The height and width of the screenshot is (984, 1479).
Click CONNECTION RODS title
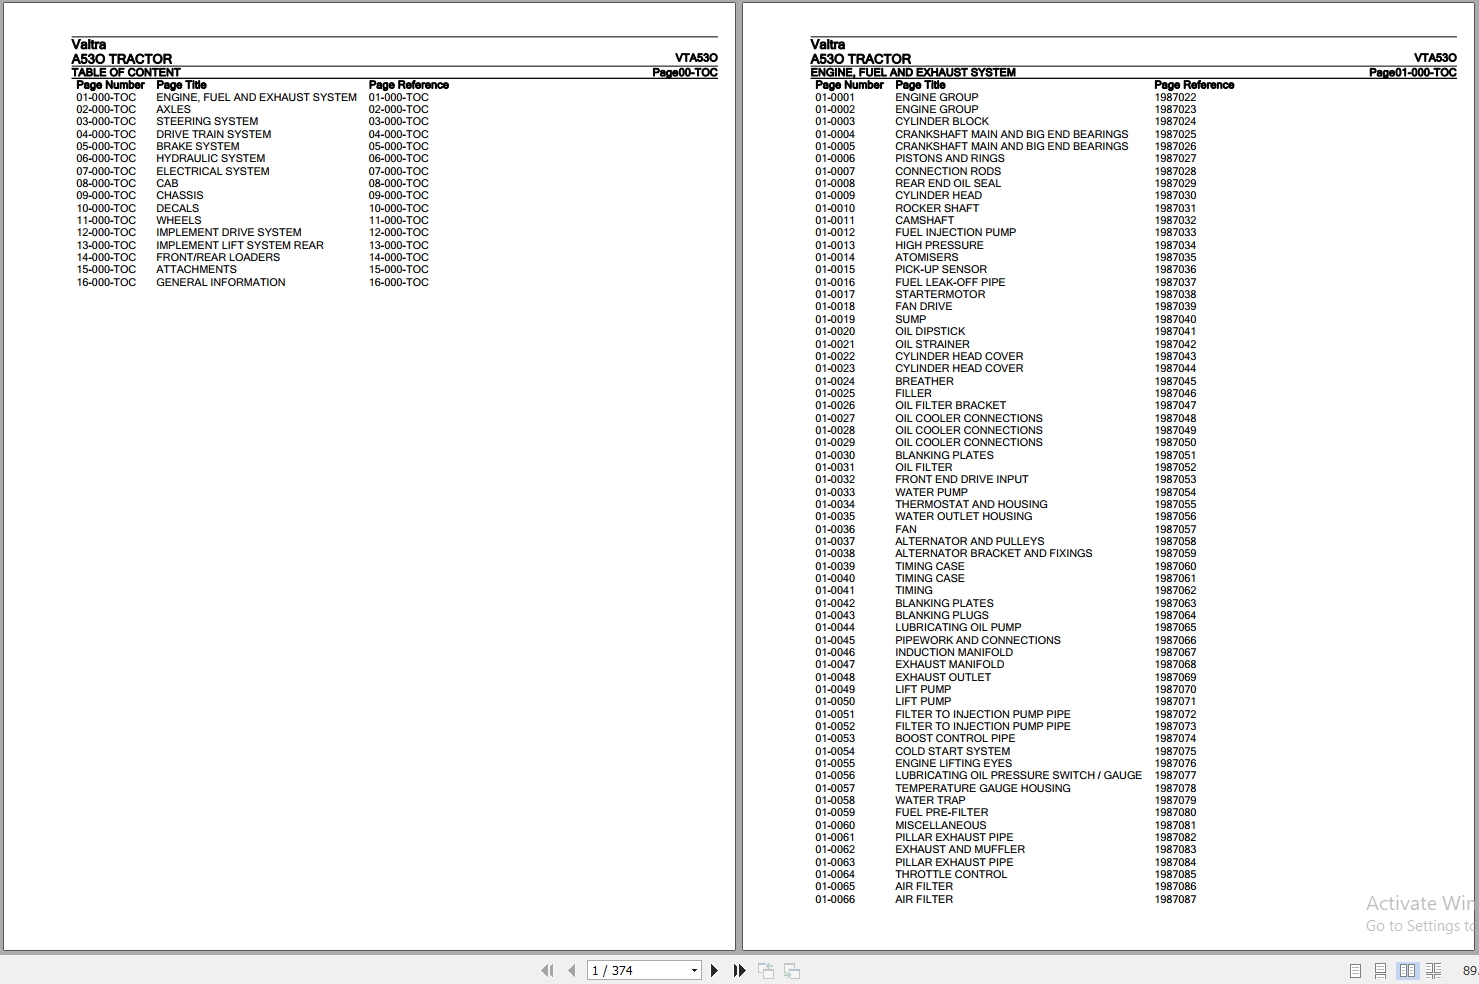tap(947, 171)
